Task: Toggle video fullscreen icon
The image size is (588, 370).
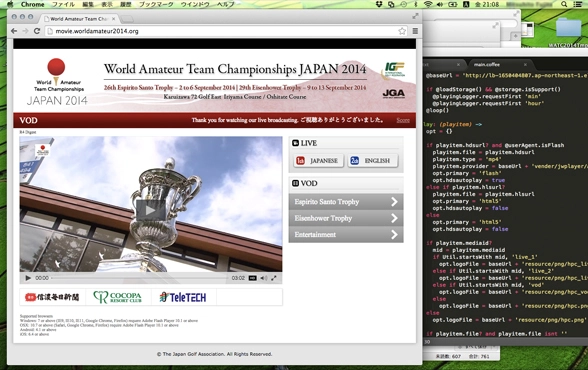Action: coord(274,278)
